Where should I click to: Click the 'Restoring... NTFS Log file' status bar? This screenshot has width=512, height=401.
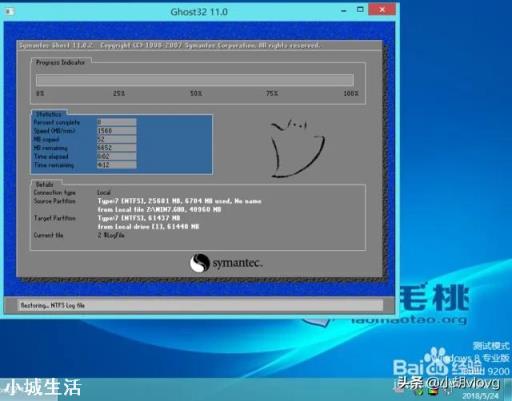pos(200,305)
